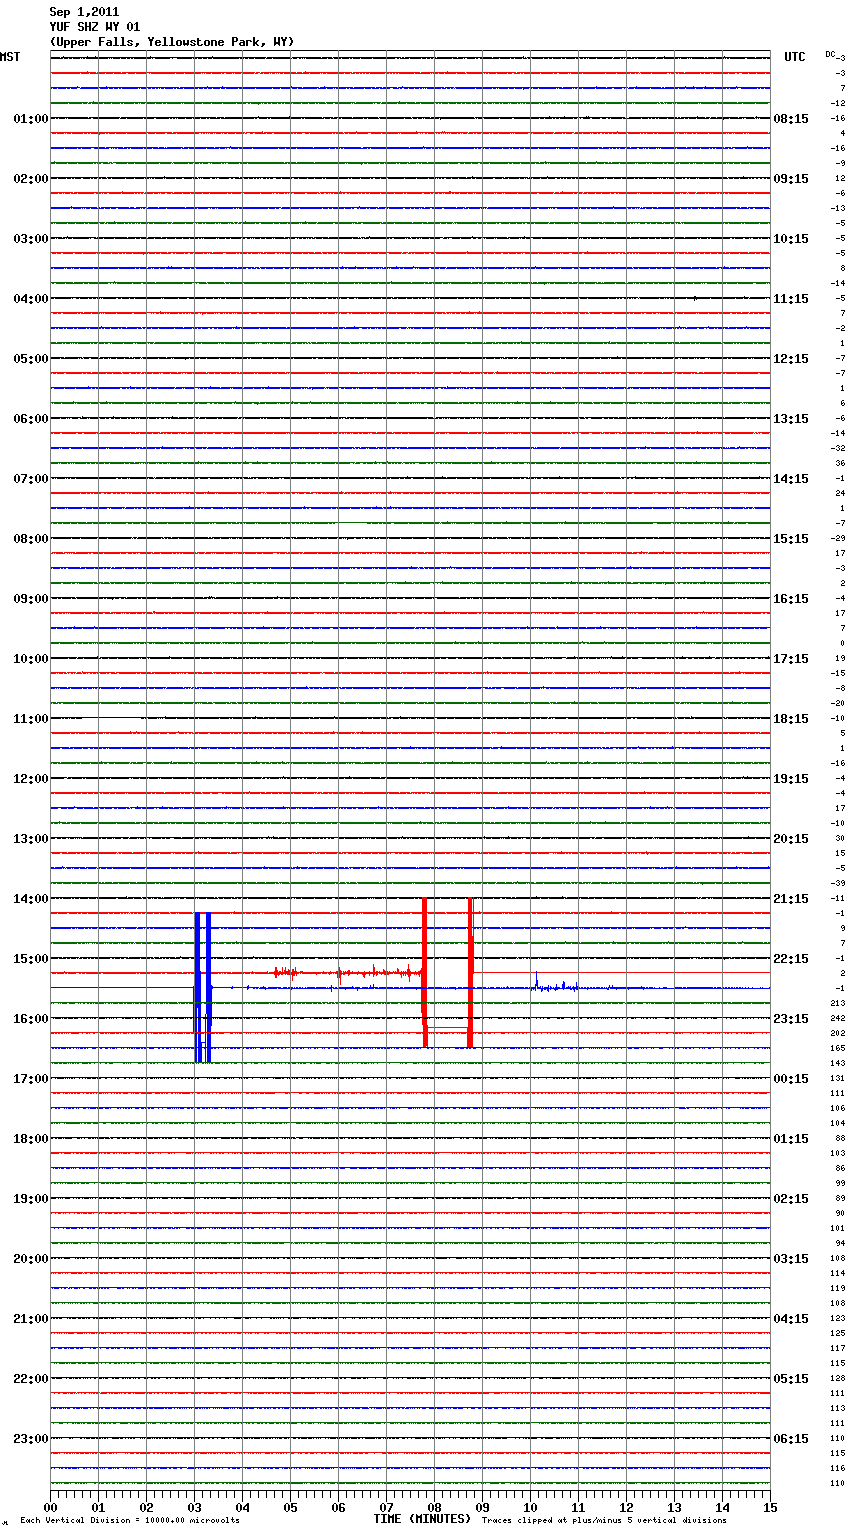850x1534 pixels.
Task: Click the DC offset value '-39'
Action: [839, 883]
